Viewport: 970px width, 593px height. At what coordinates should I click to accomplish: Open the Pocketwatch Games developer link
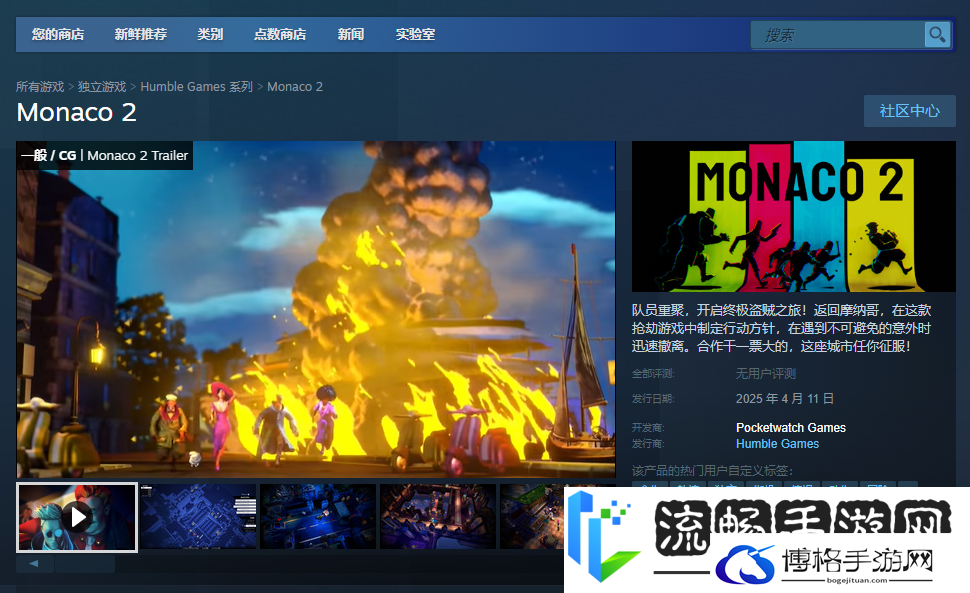click(791, 428)
